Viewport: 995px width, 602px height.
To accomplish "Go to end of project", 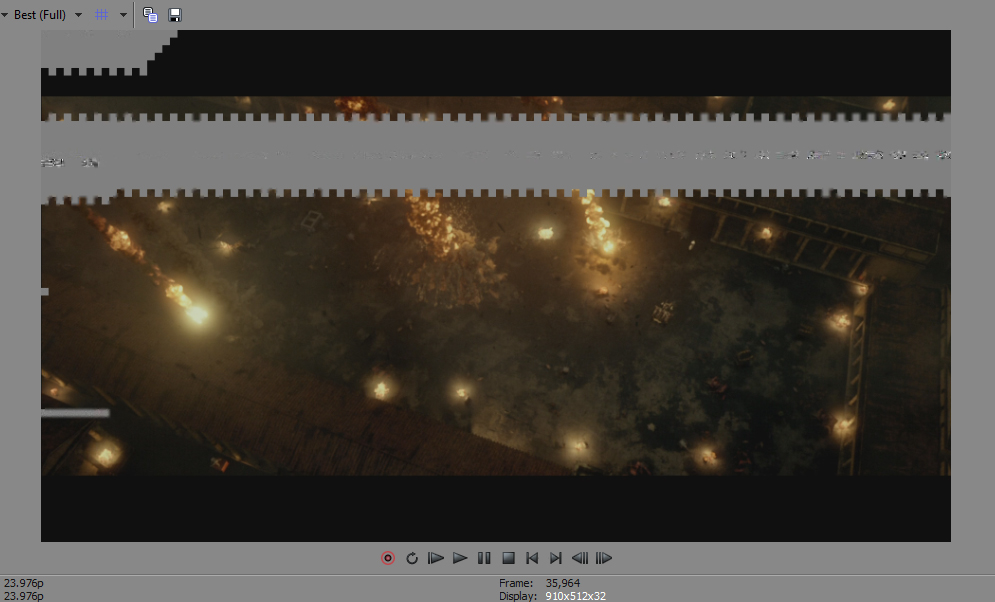I will tap(556, 558).
